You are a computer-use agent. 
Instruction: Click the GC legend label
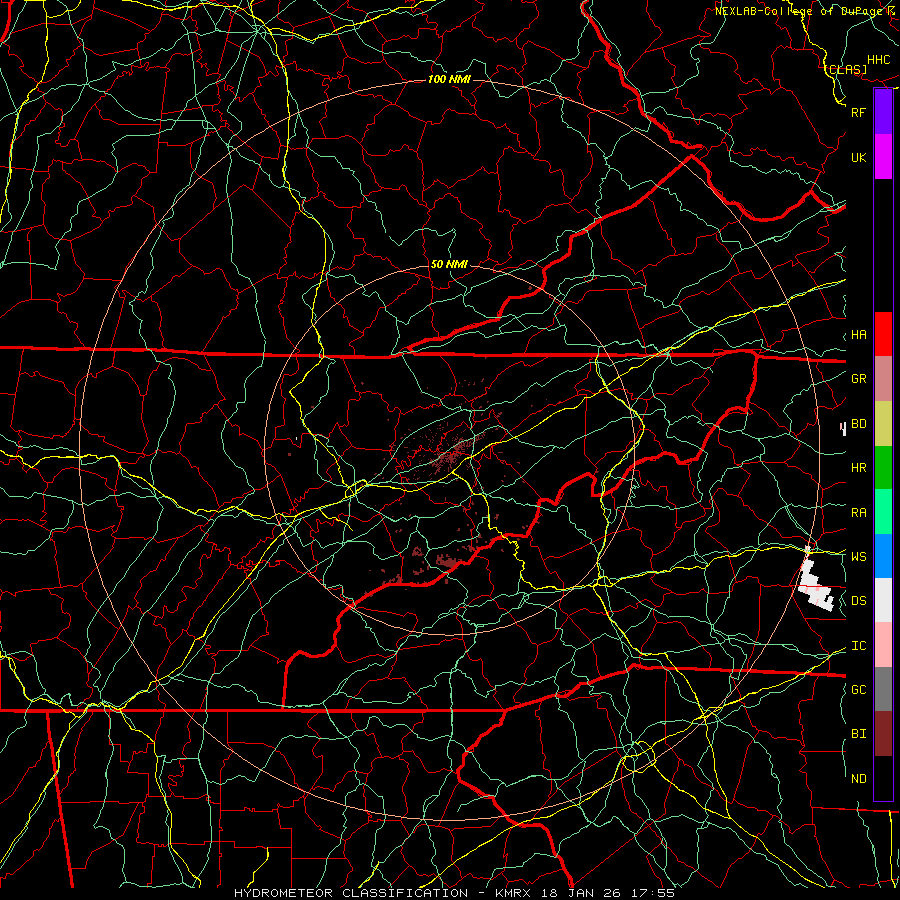(859, 690)
